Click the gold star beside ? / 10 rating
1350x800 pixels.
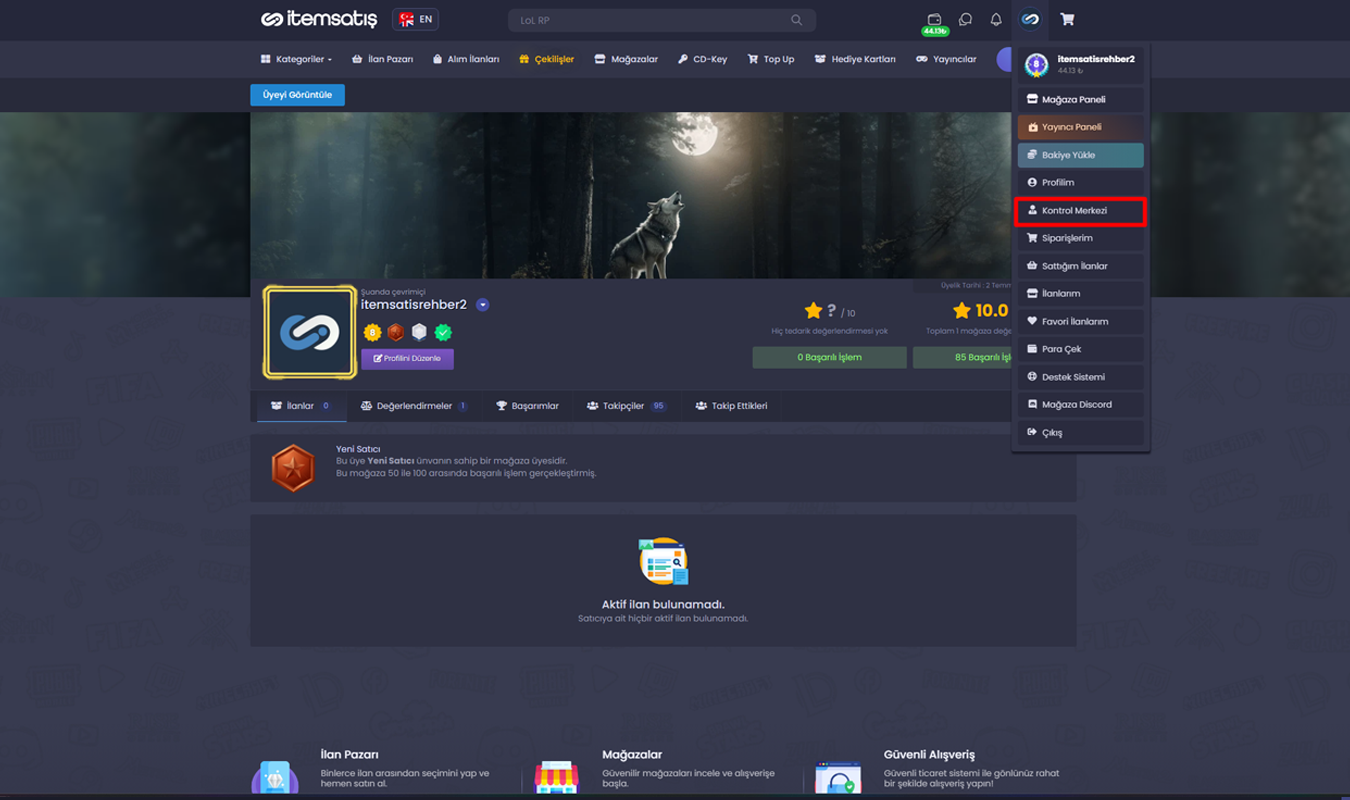(813, 311)
